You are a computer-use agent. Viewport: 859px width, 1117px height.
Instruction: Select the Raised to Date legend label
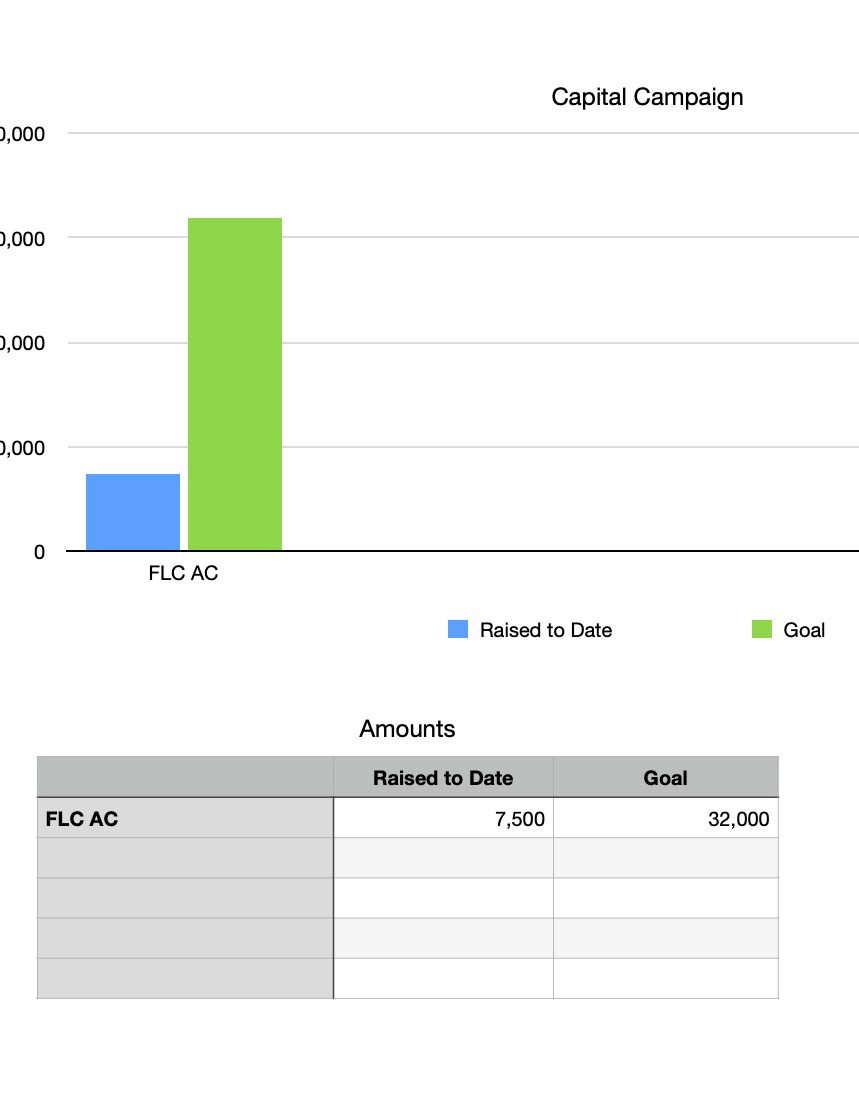pyautogui.click(x=546, y=630)
